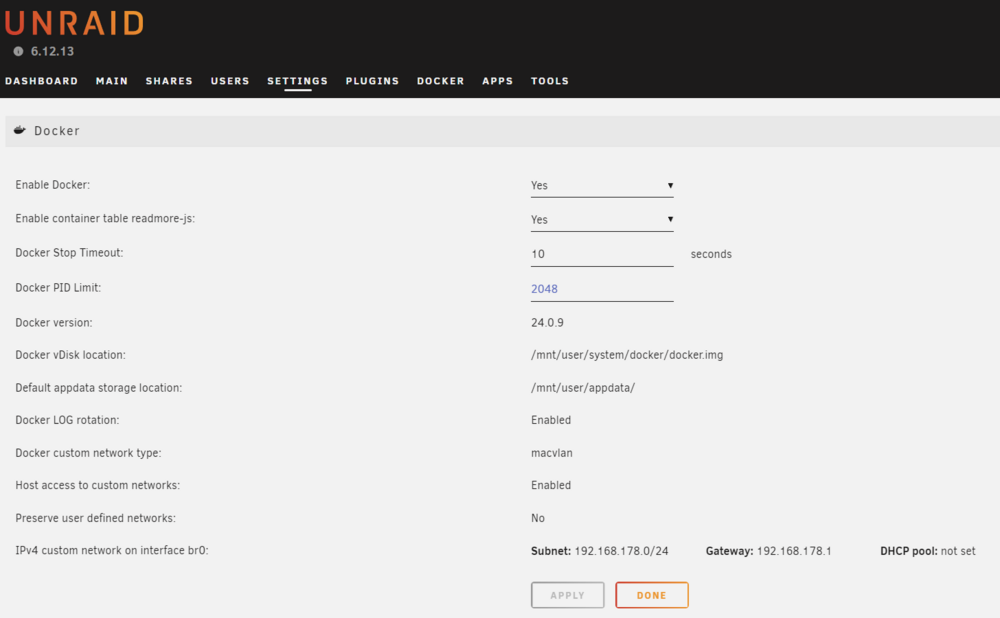1000x618 pixels.
Task: Go to the Dashboard tab
Action: [41, 81]
